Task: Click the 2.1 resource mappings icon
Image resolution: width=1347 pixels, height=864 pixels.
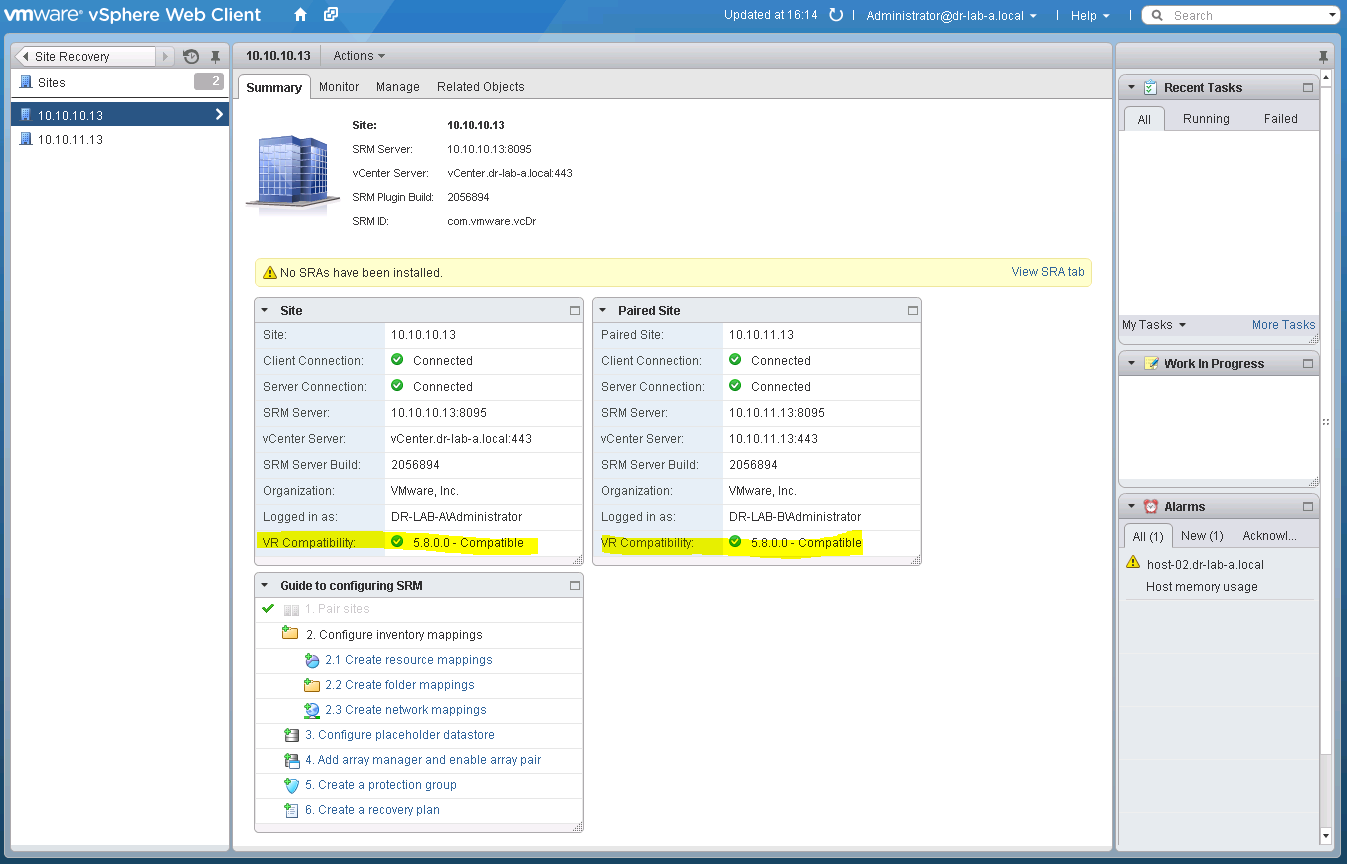Action: point(312,660)
